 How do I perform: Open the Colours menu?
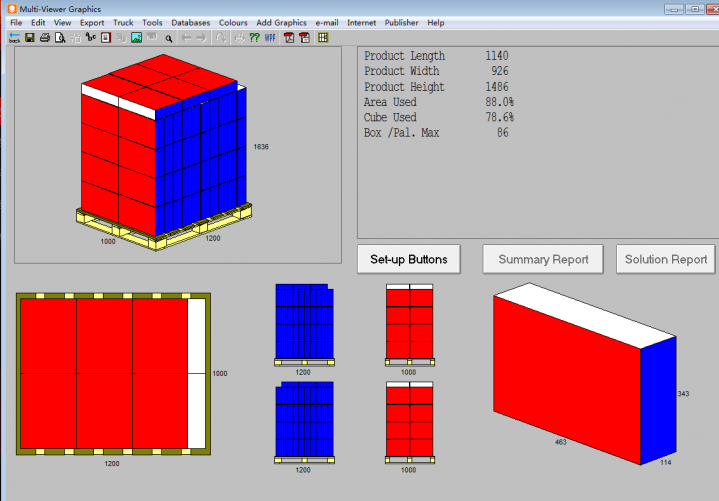pyautogui.click(x=233, y=22)
